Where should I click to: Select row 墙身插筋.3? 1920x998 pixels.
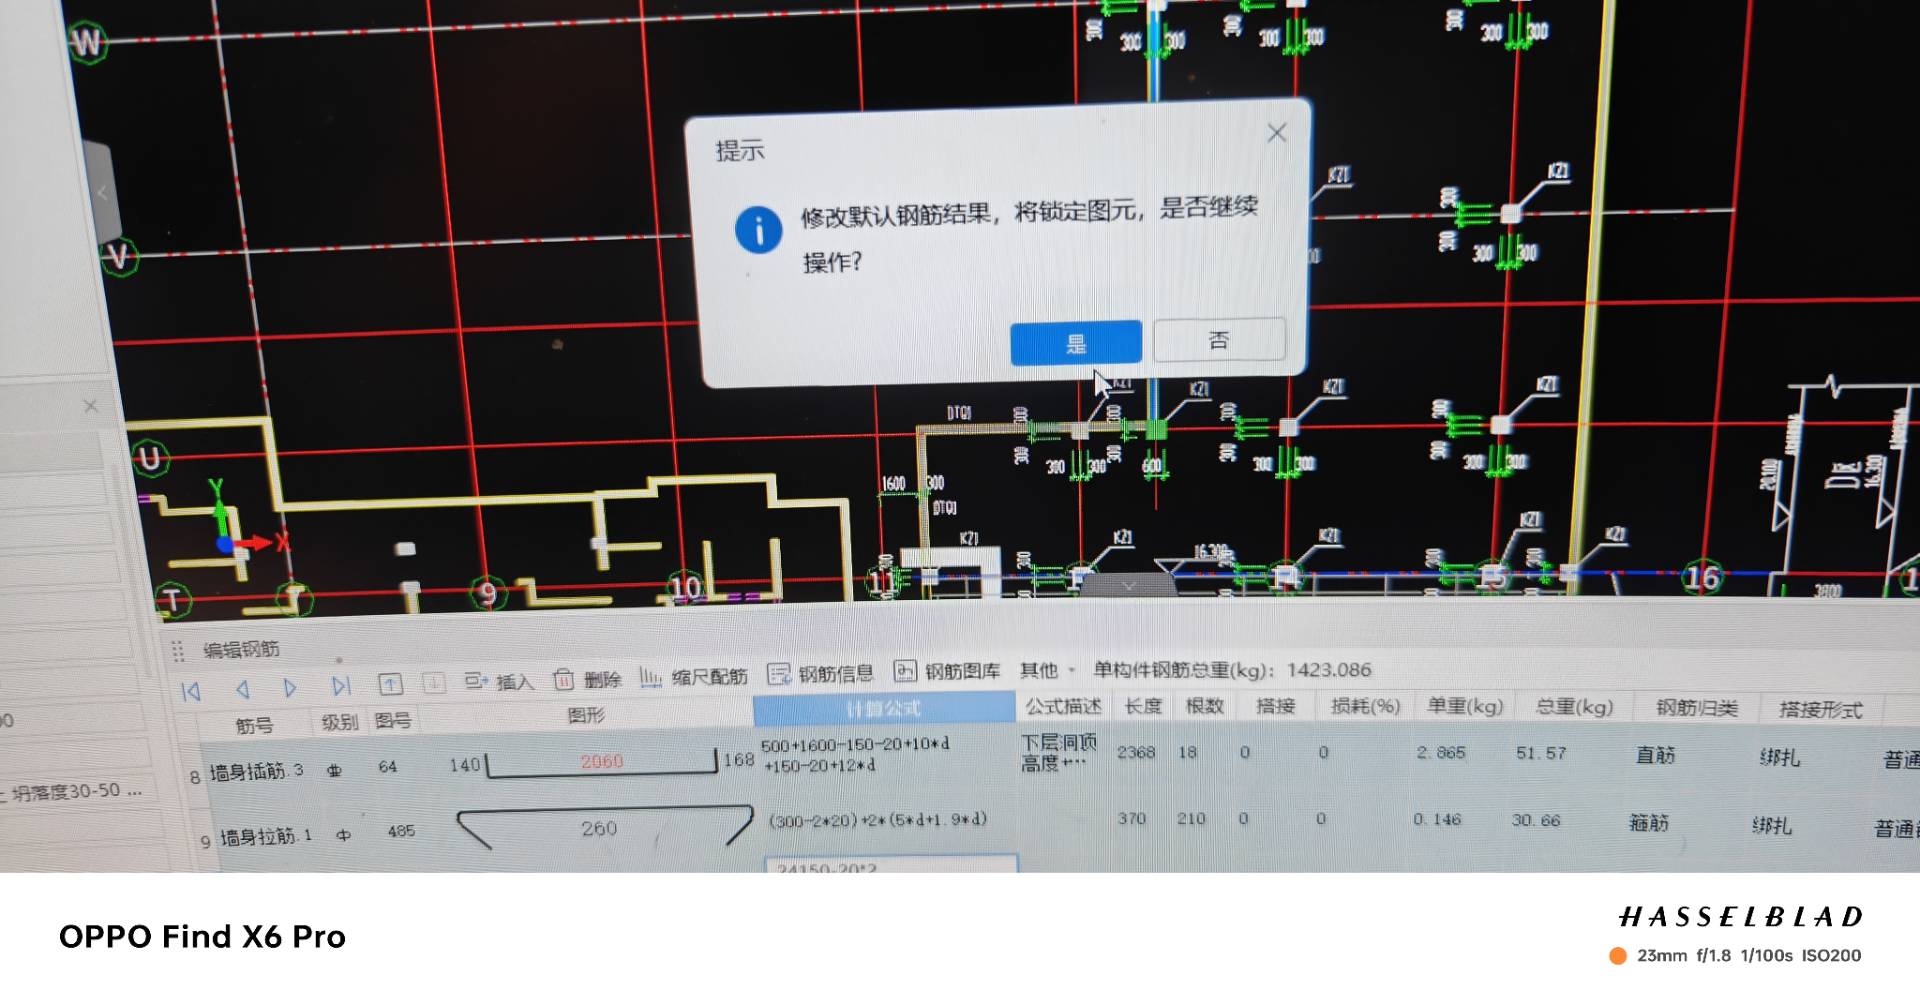[256, 772]
